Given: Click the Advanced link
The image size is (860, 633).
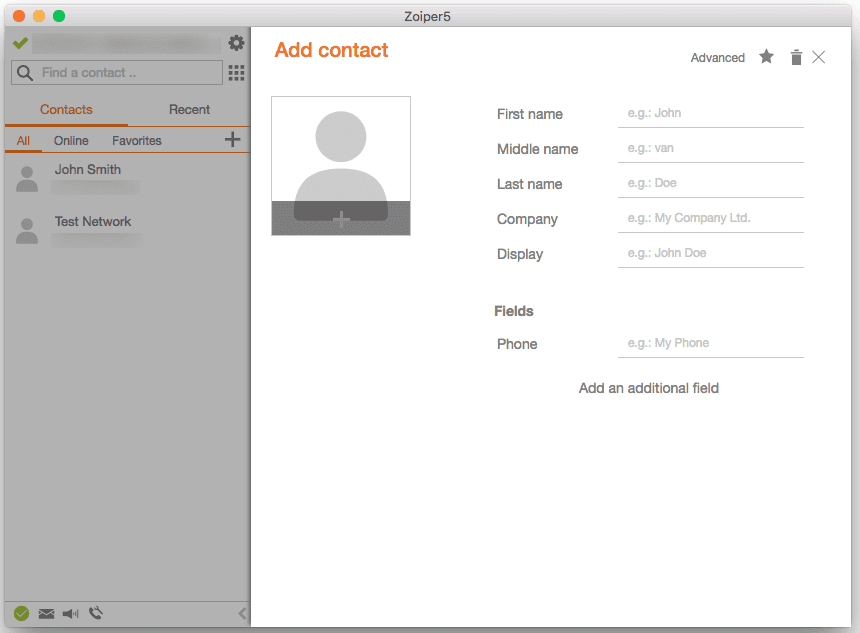Looking at the screenshot, I should click(717, 58).
